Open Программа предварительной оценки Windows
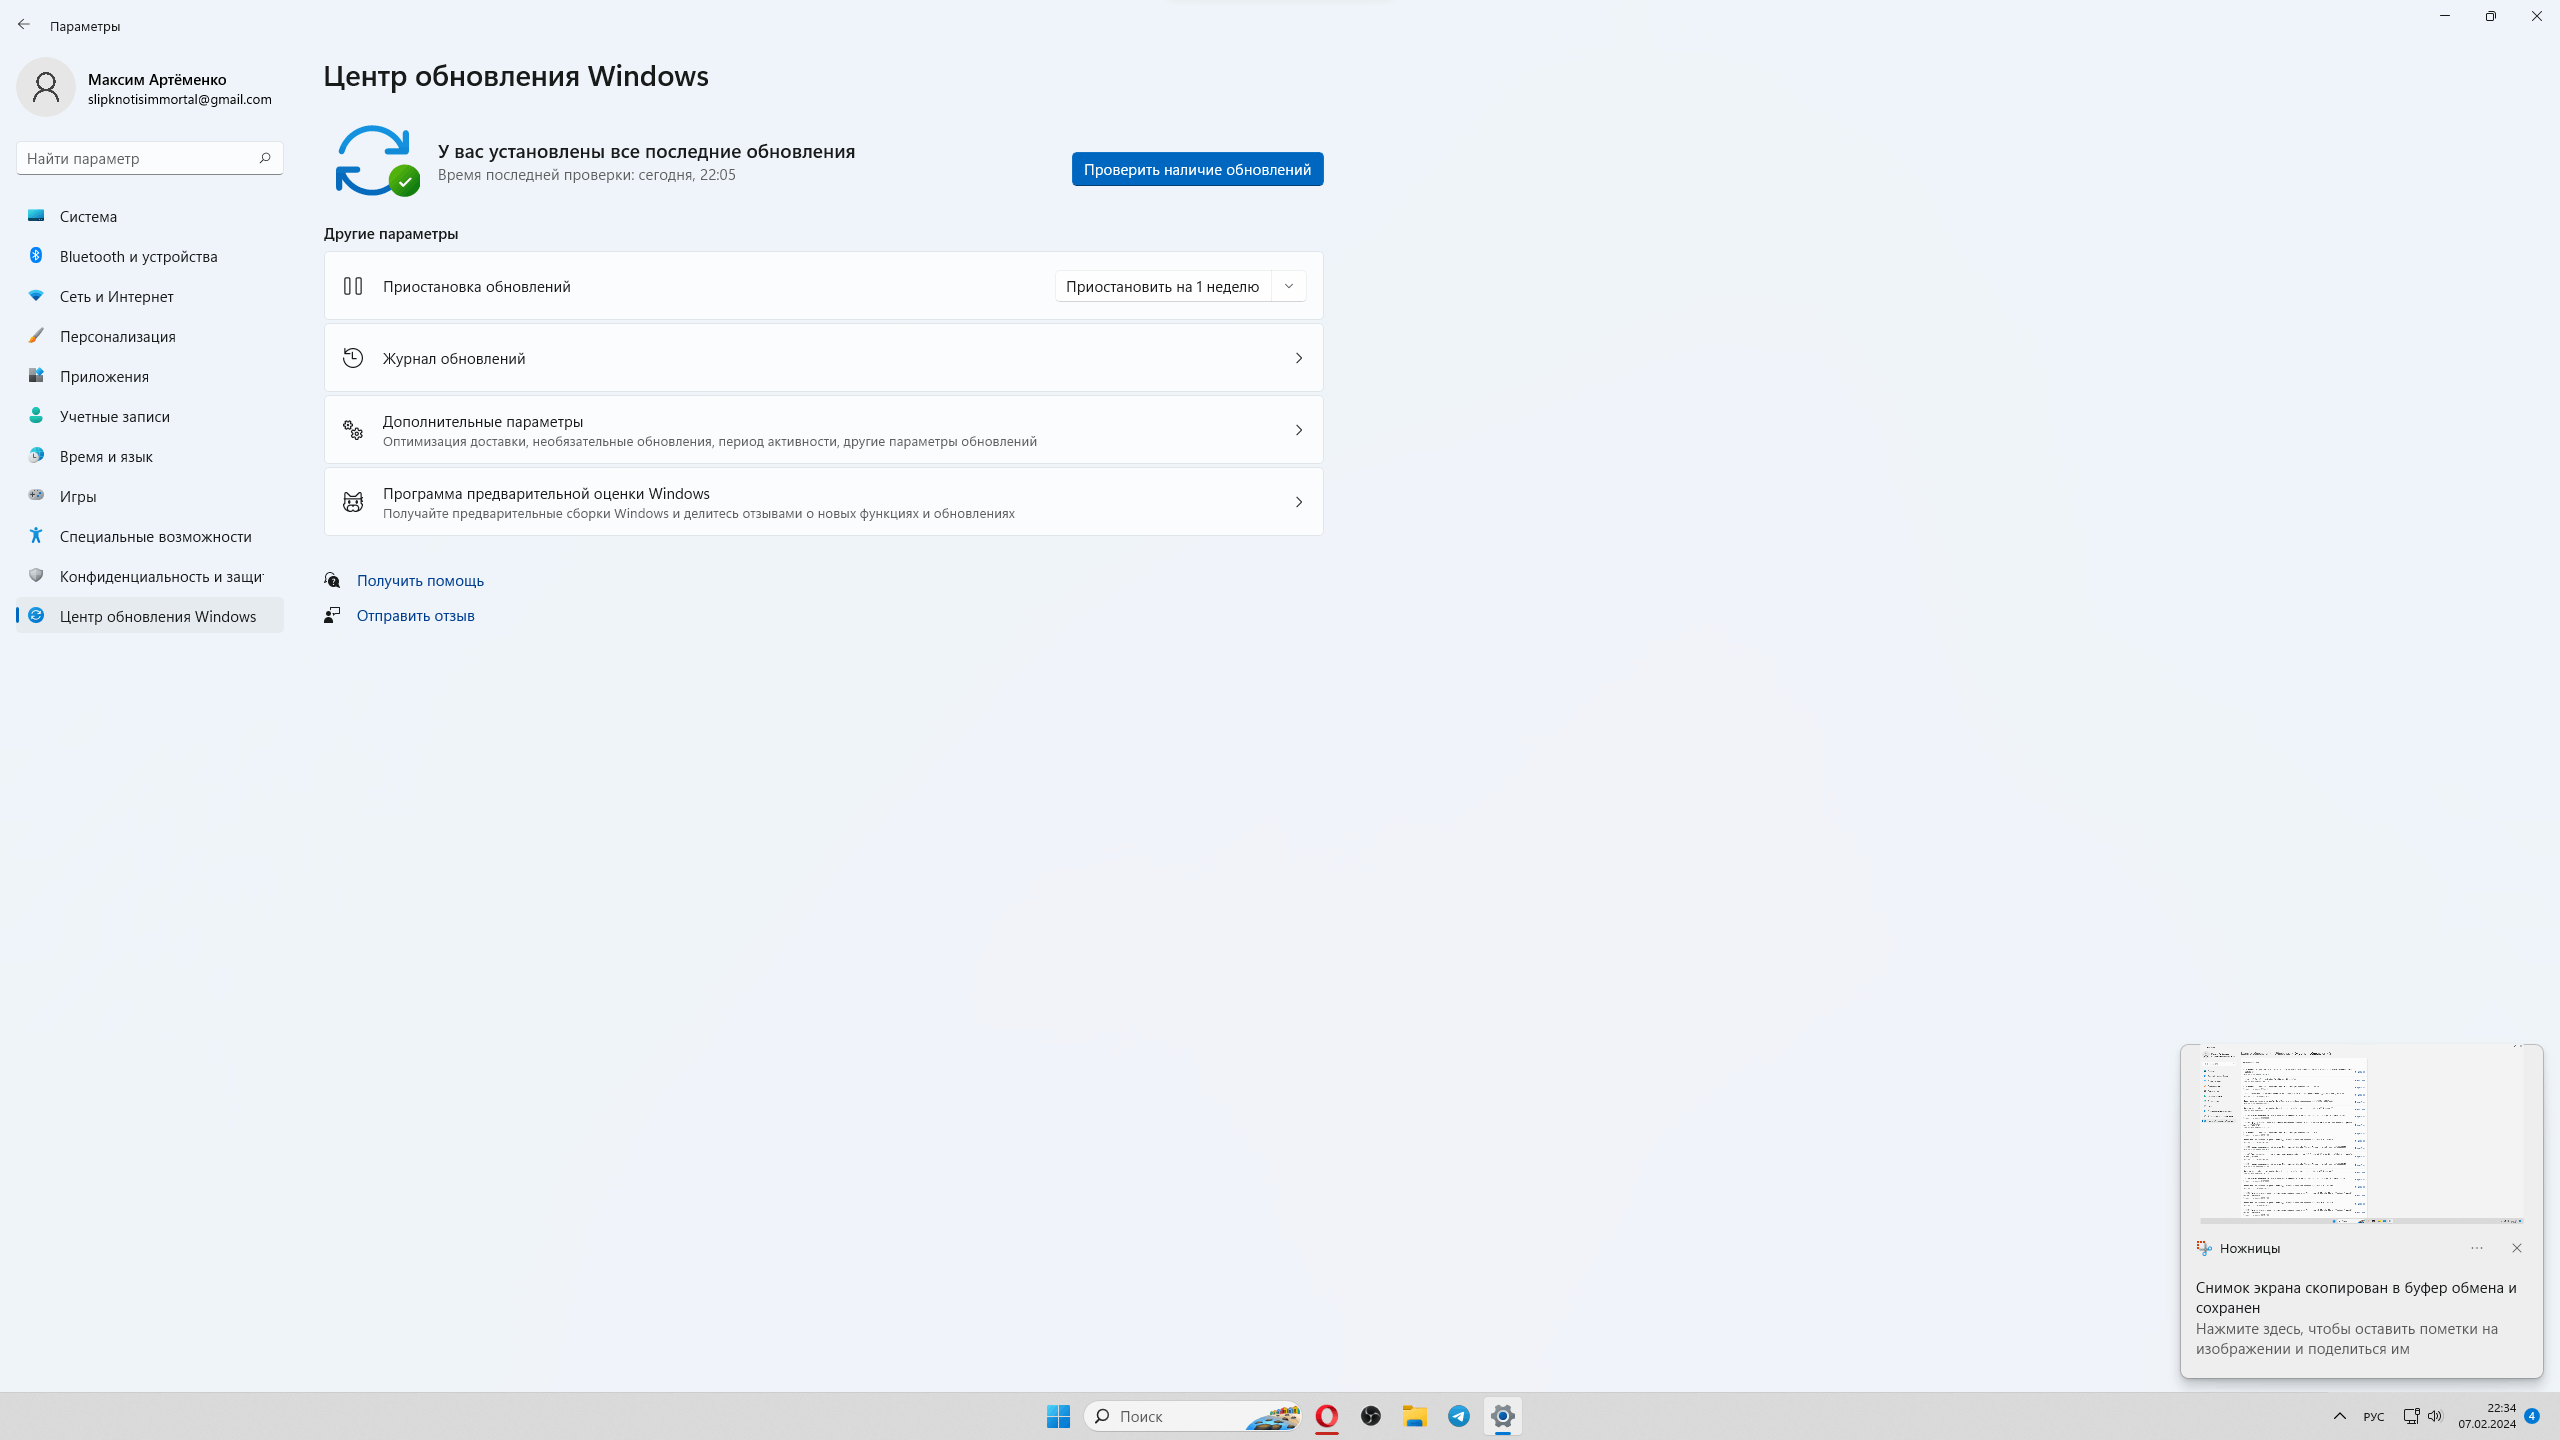 [823, 502]
